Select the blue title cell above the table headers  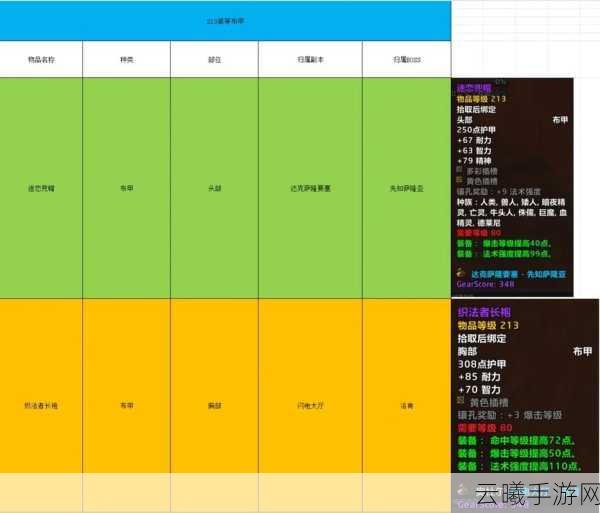click(x=225, y=21)
